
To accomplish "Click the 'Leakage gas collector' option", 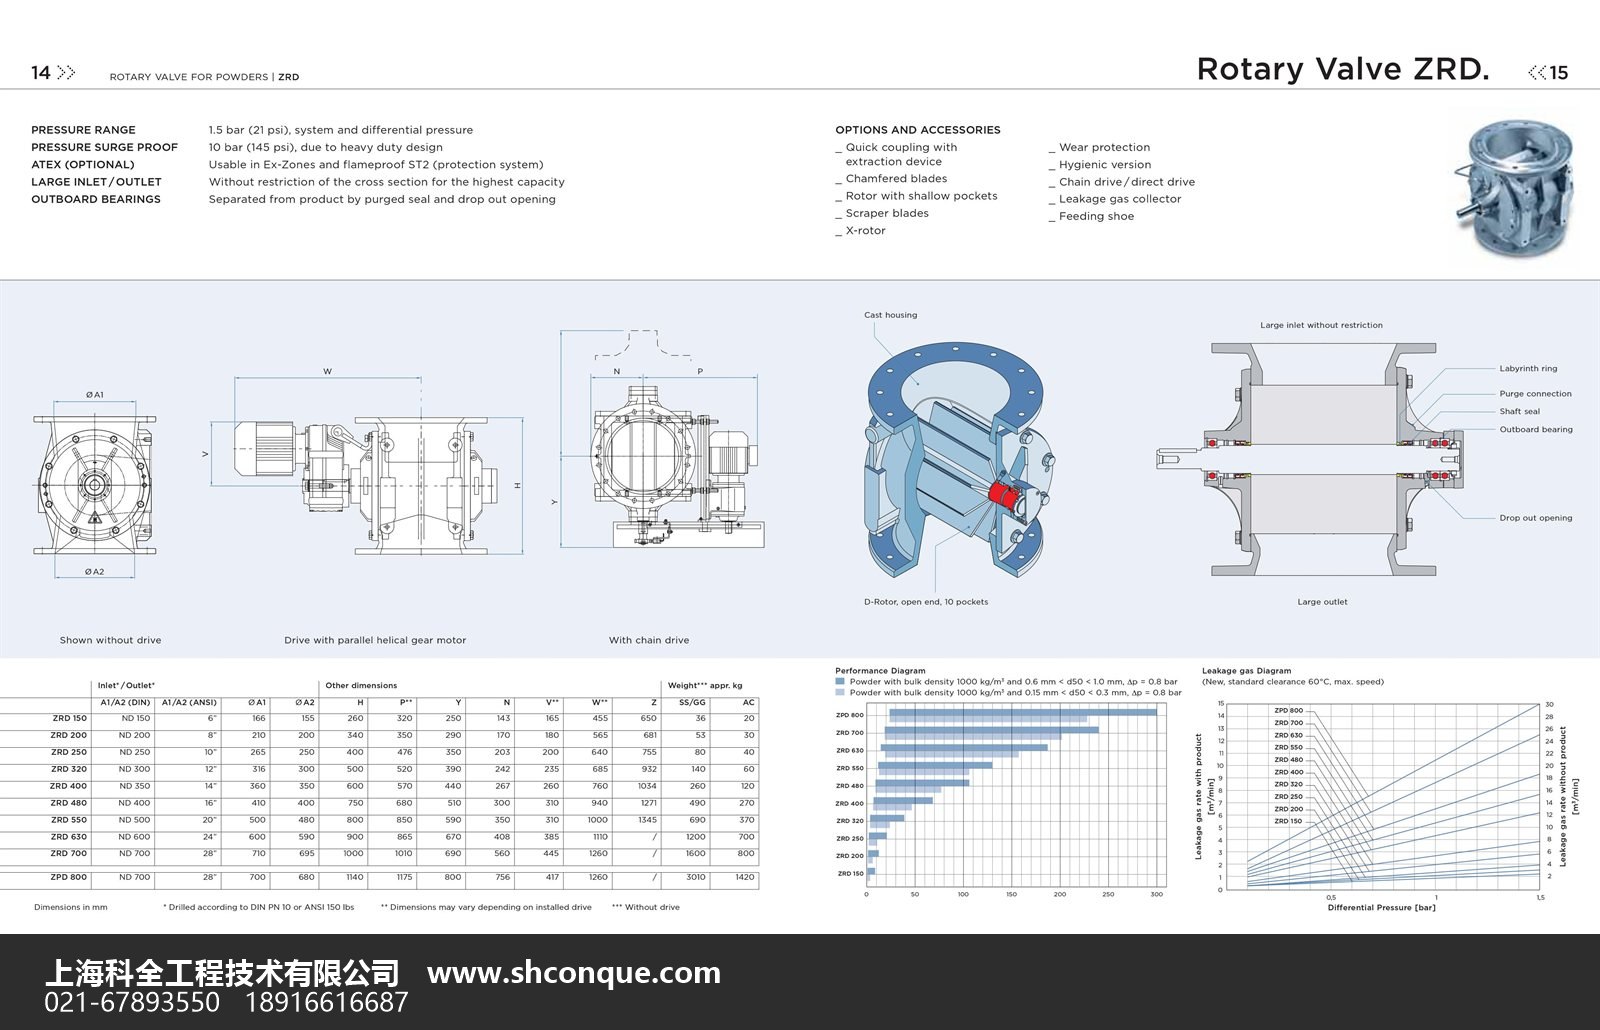I will tap(1120, 199).
